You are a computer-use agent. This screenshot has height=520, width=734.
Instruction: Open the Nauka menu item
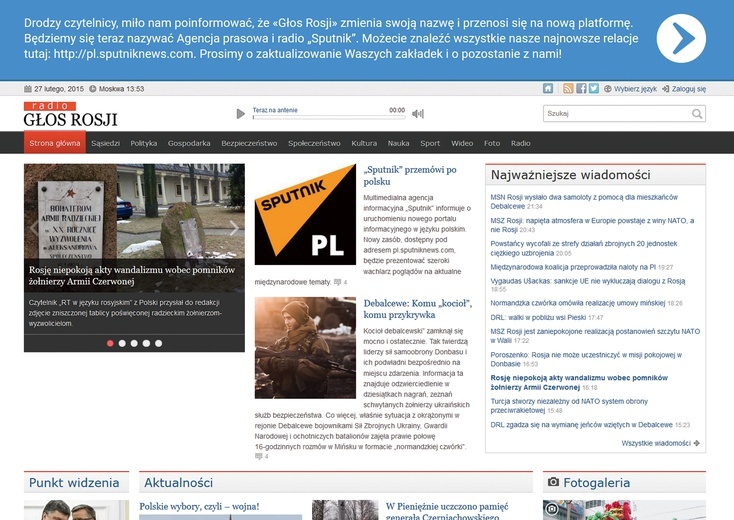pyautogui.click(x=398, y=143)
